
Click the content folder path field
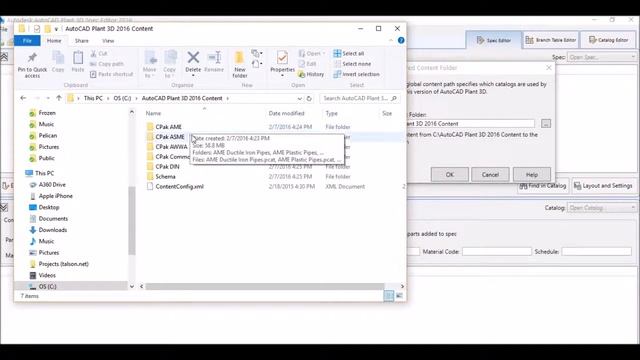471,124
